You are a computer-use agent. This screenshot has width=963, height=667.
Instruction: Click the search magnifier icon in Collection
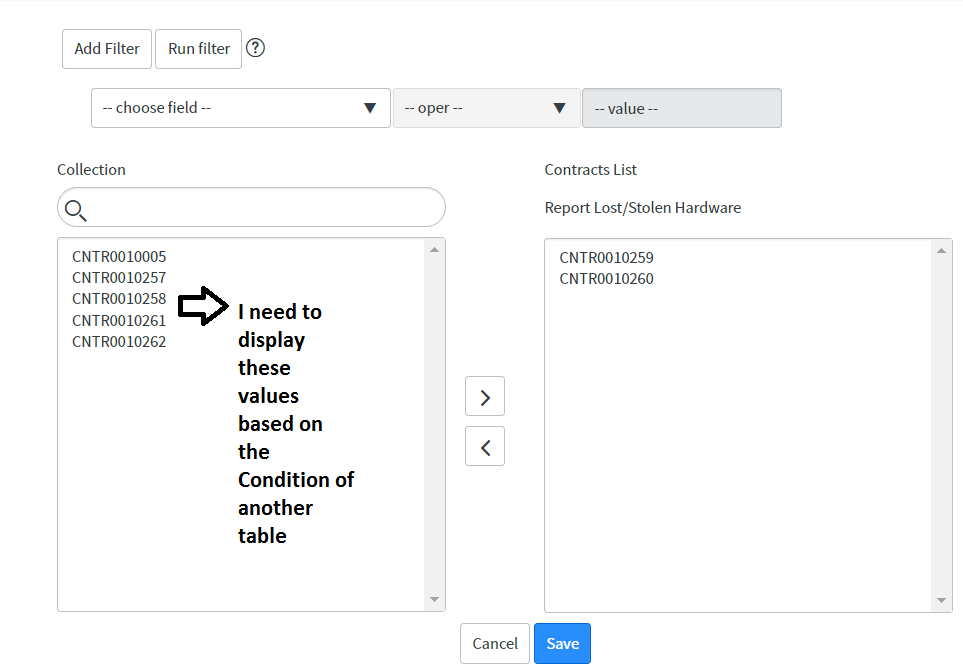click(x=75, y=209)
